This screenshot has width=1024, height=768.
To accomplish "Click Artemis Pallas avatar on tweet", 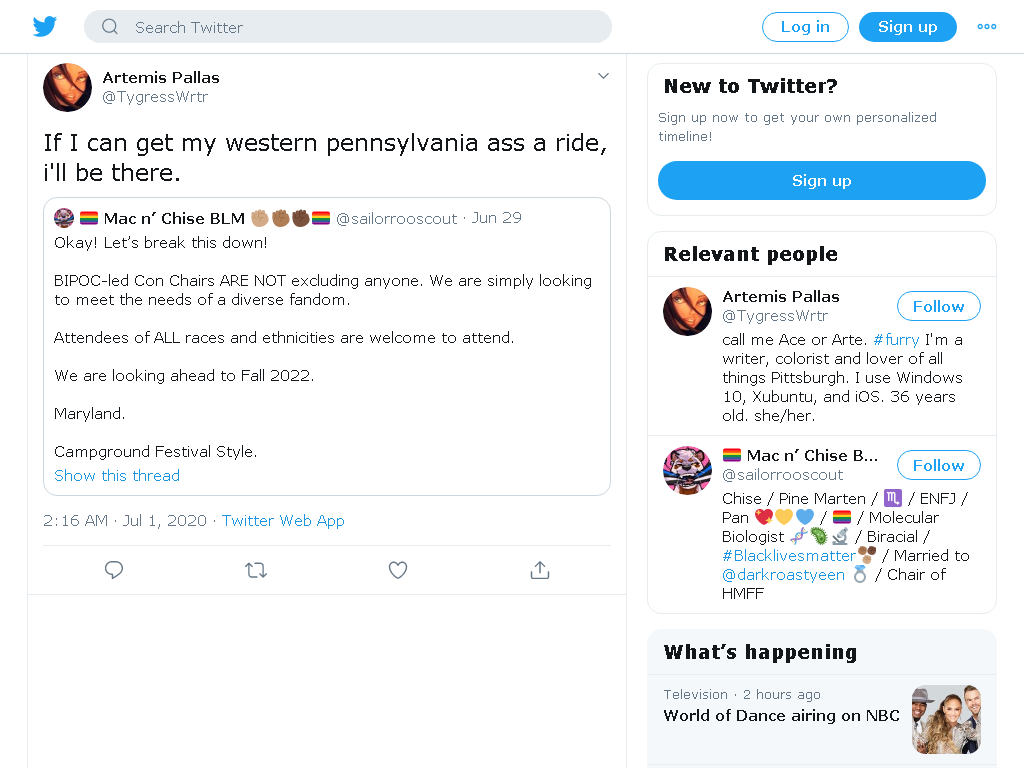I will pyautogui.click(x=67, y=88).
